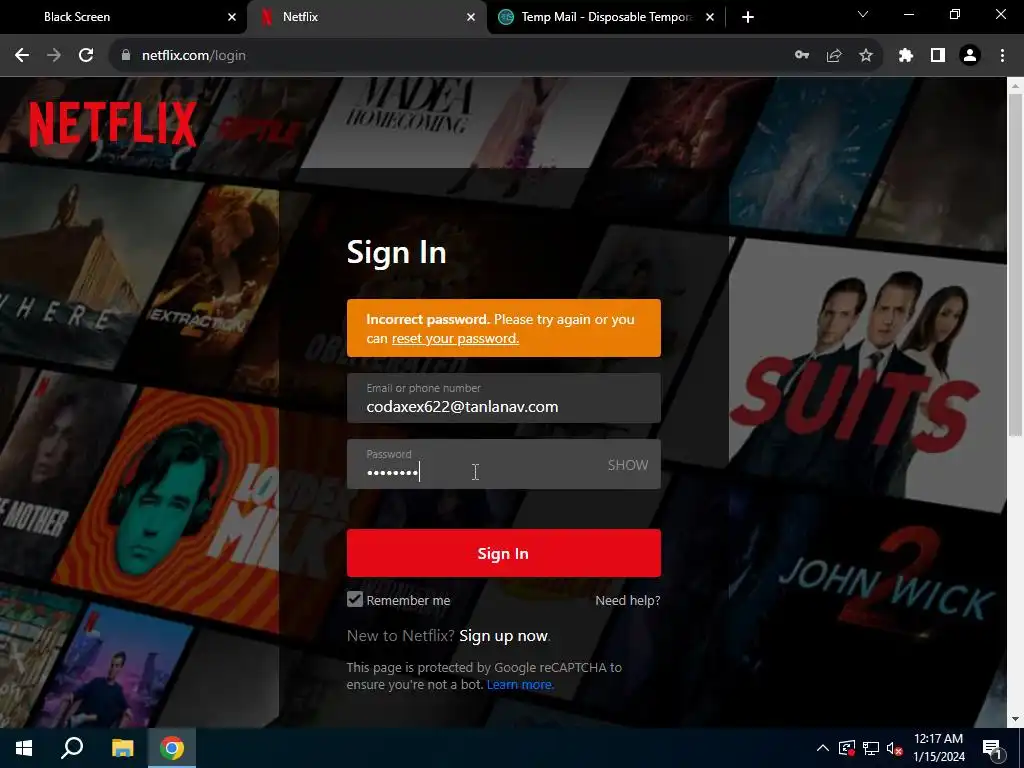This screenshot has width=1024, height=768.
Task: Show hidden system tray icons
Action: click(x=823, y=748)
